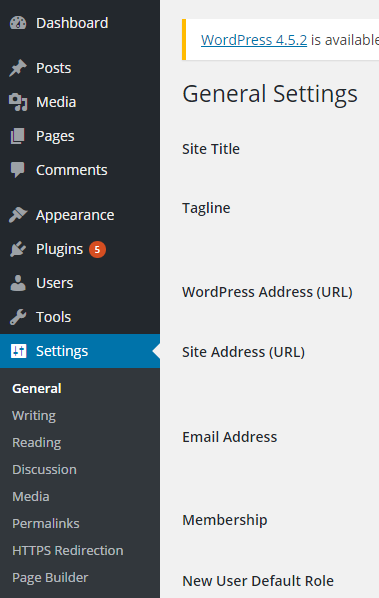Image resolution: width=379 pixels, height=598 pixels.
Task: Open the Permalinks settings submenu
Action: 46,524
